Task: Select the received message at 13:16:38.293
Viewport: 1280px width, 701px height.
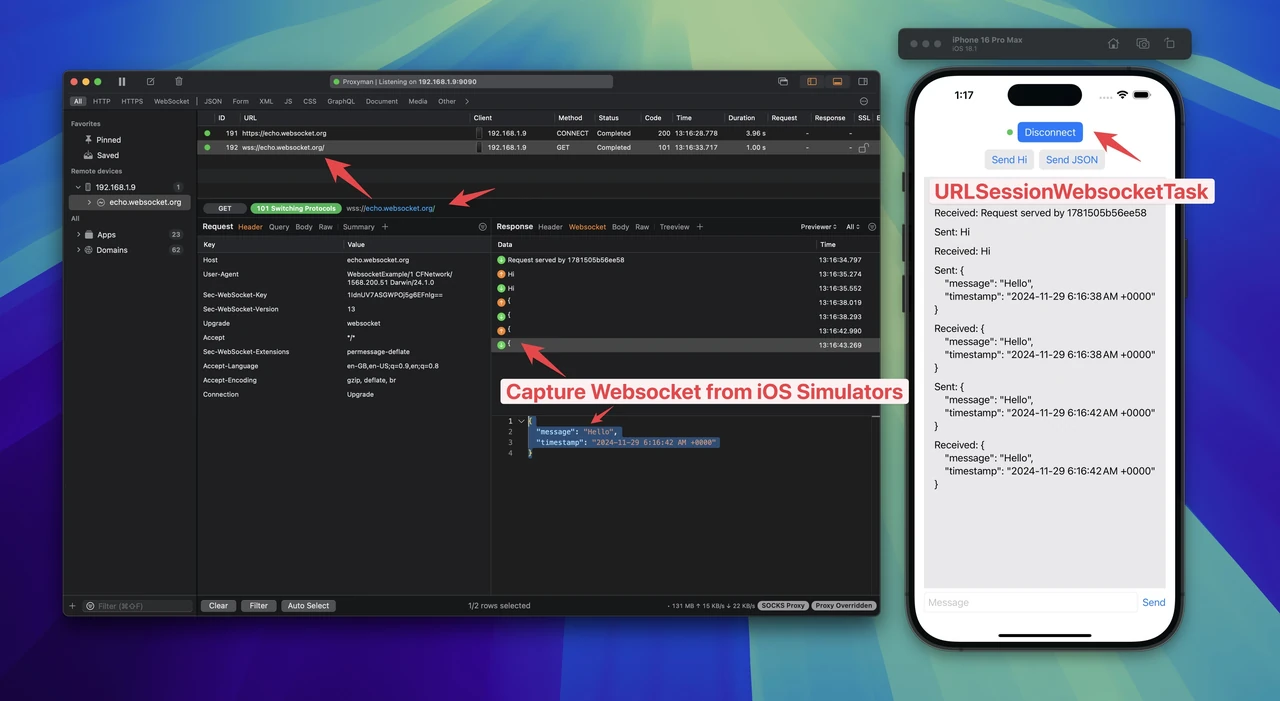Action: tap(685, 316)
